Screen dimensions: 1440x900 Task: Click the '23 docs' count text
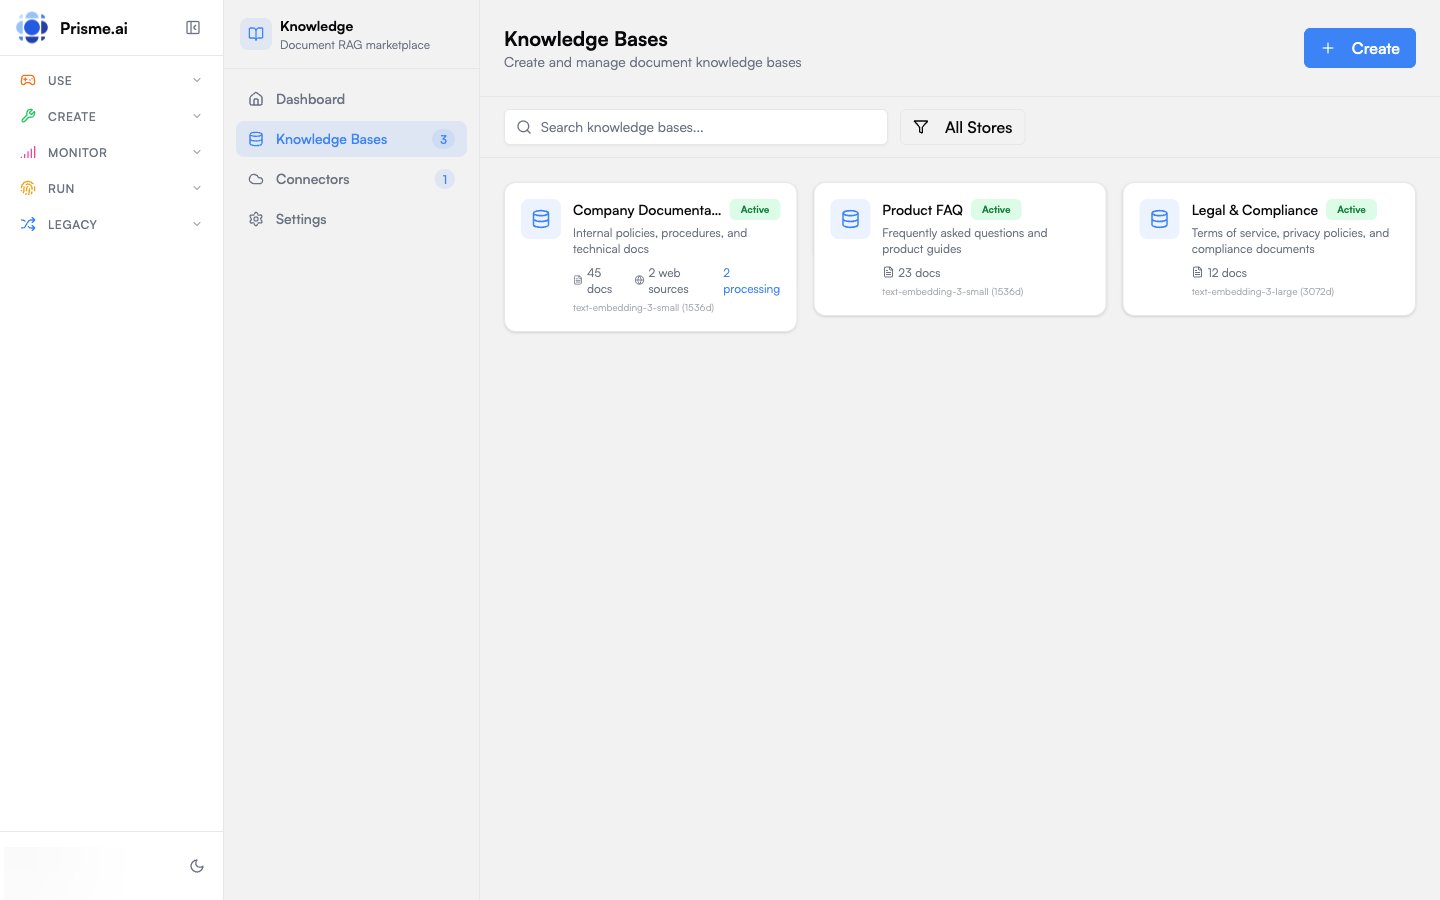click(919, 272)
